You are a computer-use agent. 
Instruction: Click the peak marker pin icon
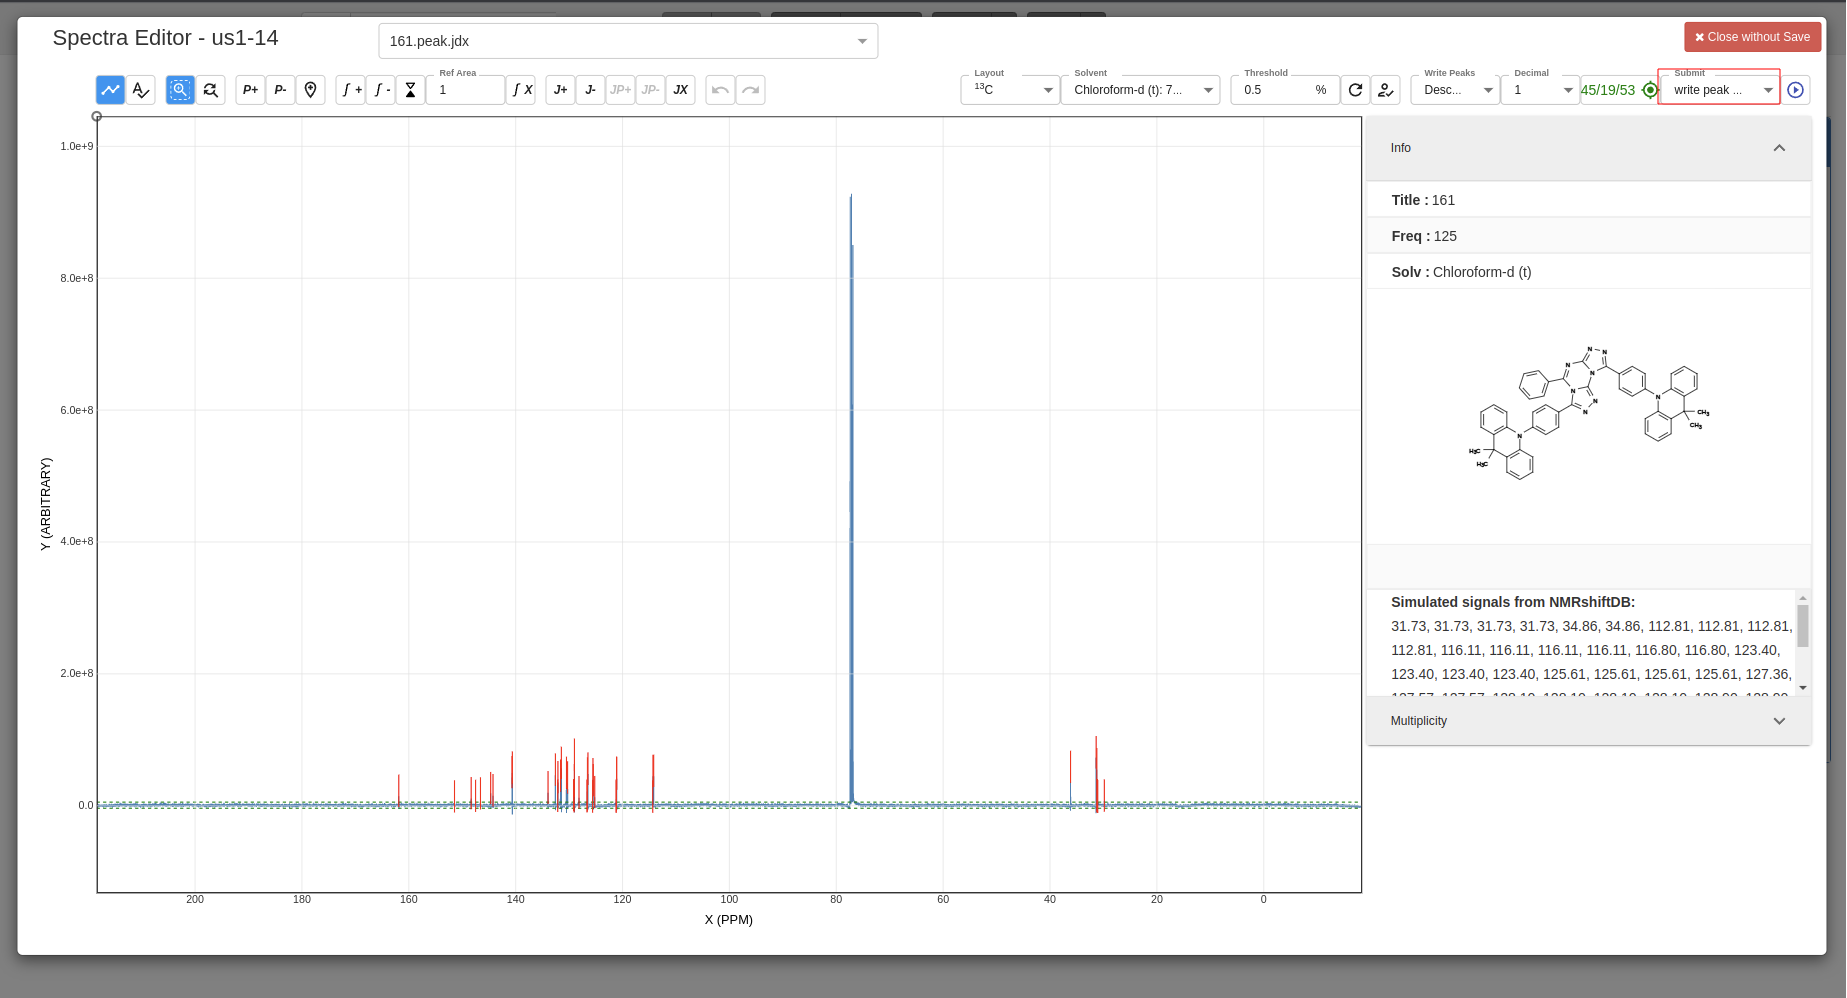tap(311, 89)
